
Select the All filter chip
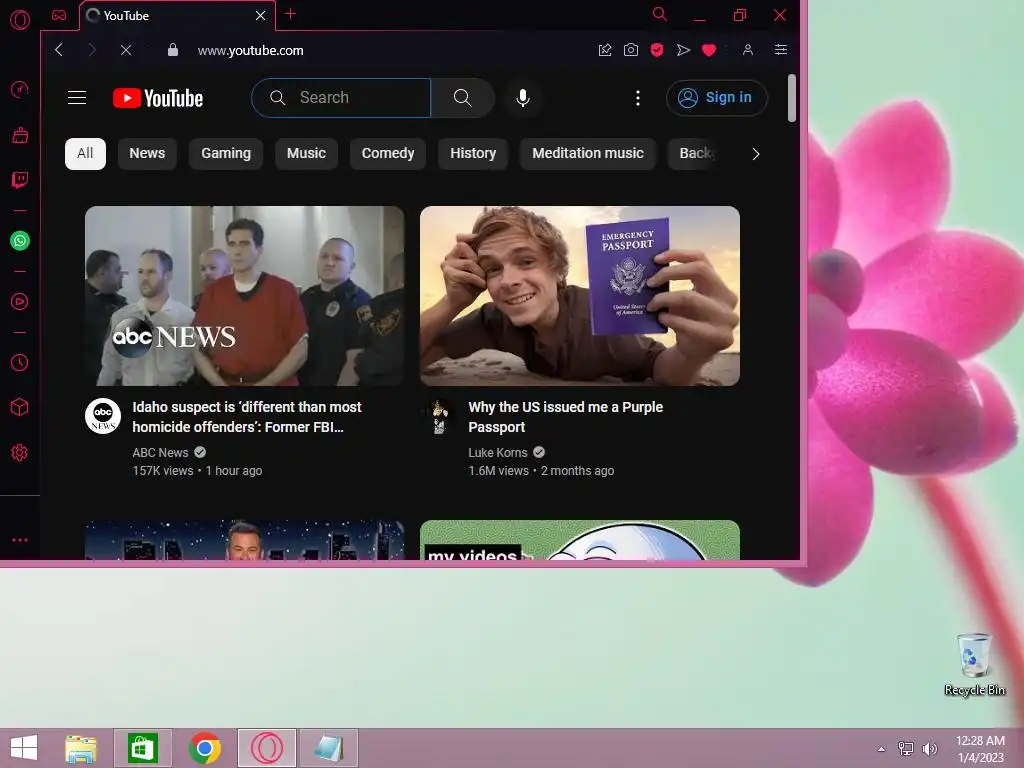[85, 153]
